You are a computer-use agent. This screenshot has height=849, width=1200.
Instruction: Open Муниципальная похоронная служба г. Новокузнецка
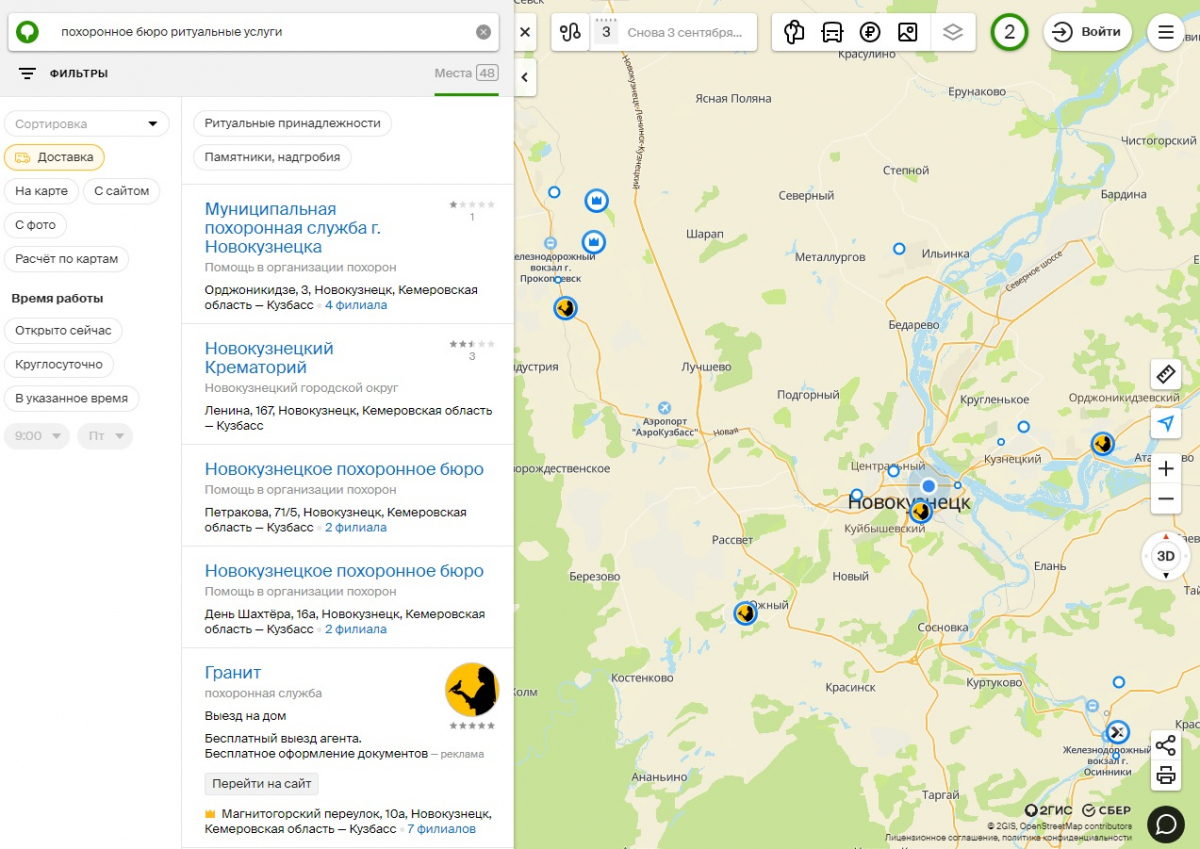point(293,228)
